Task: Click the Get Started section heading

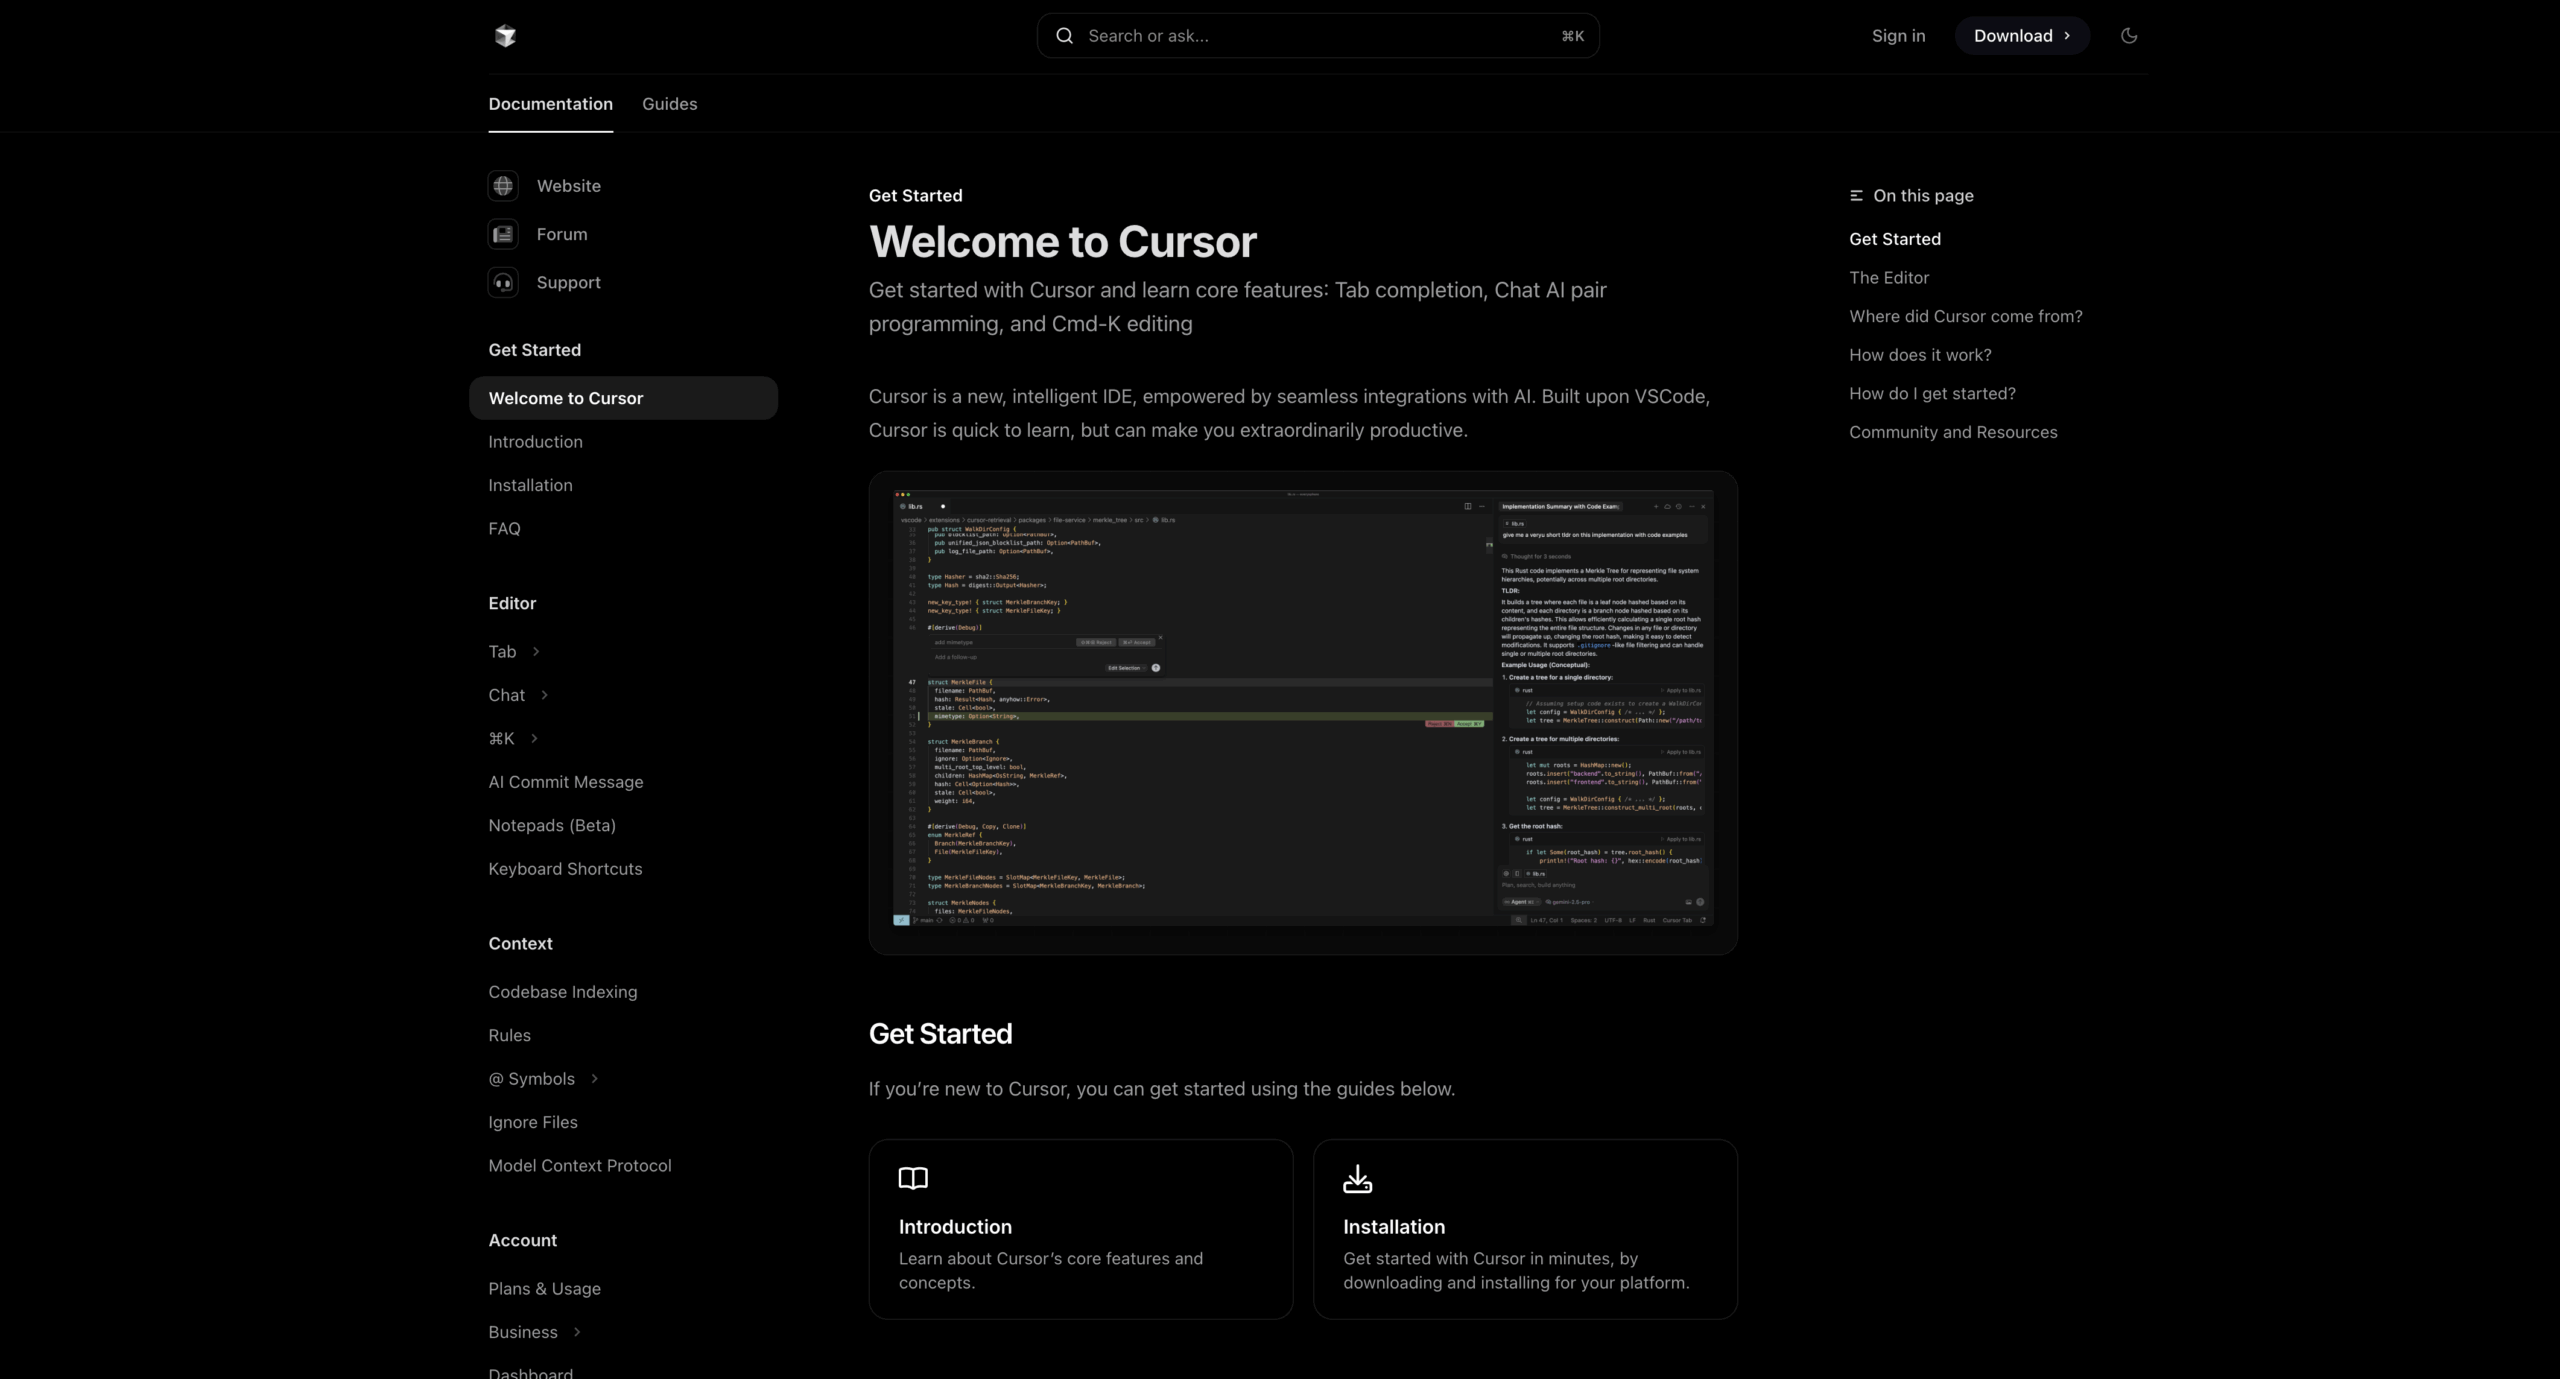Action: point(940,1034)
